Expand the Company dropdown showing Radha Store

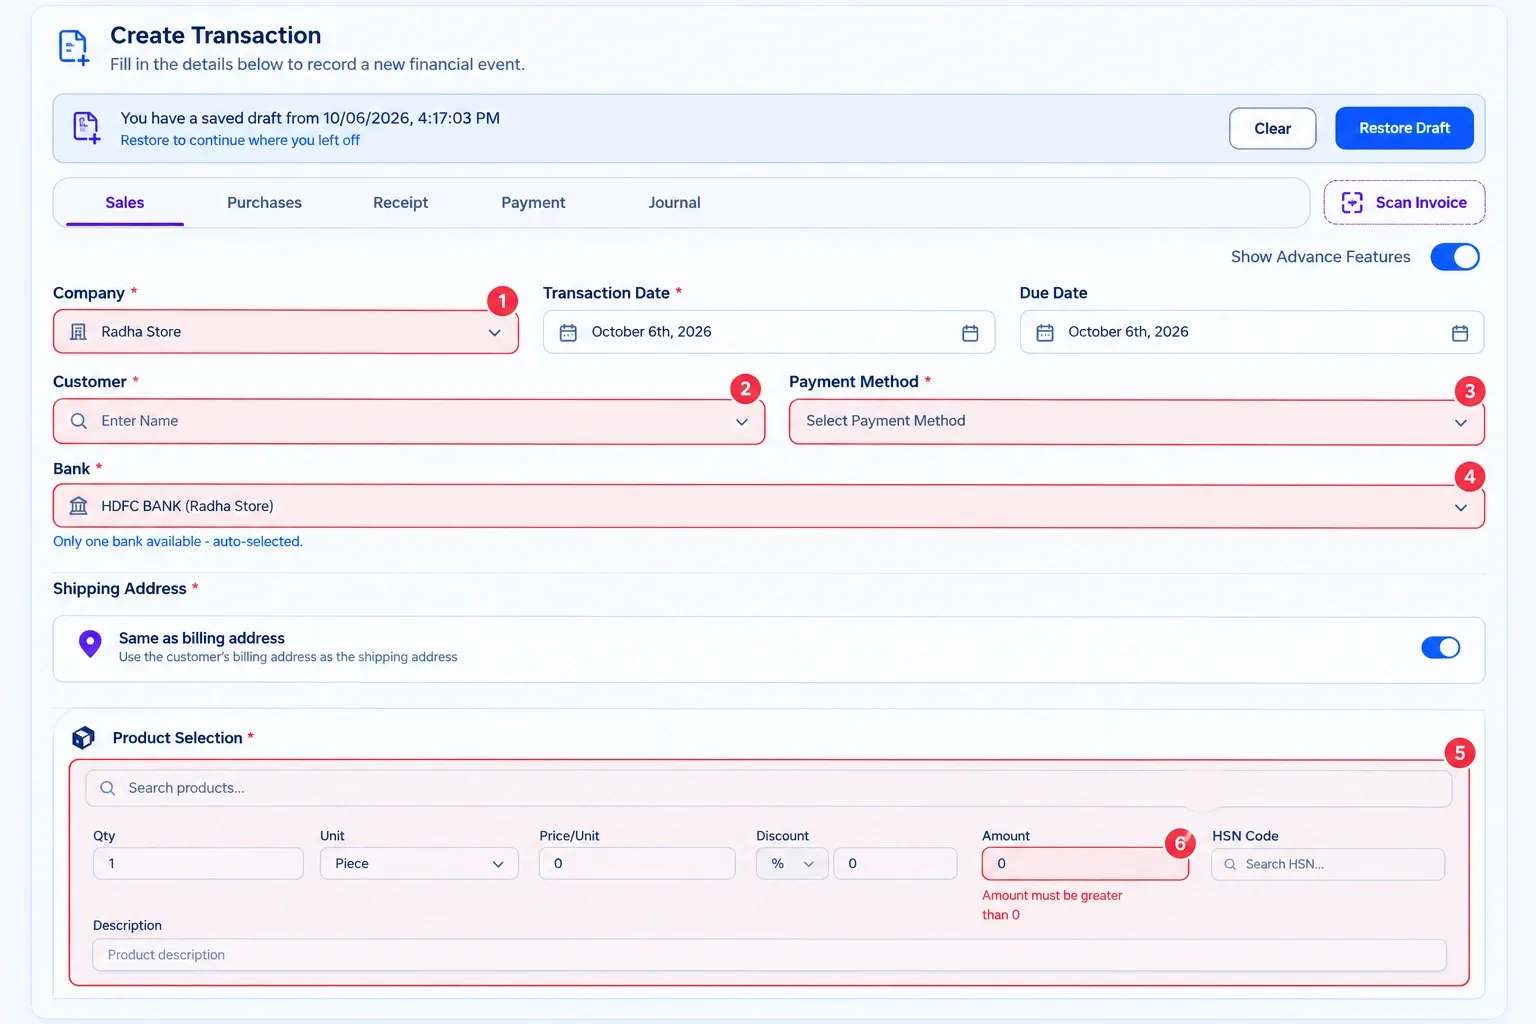pyautogui.click(x=286, y=332)
